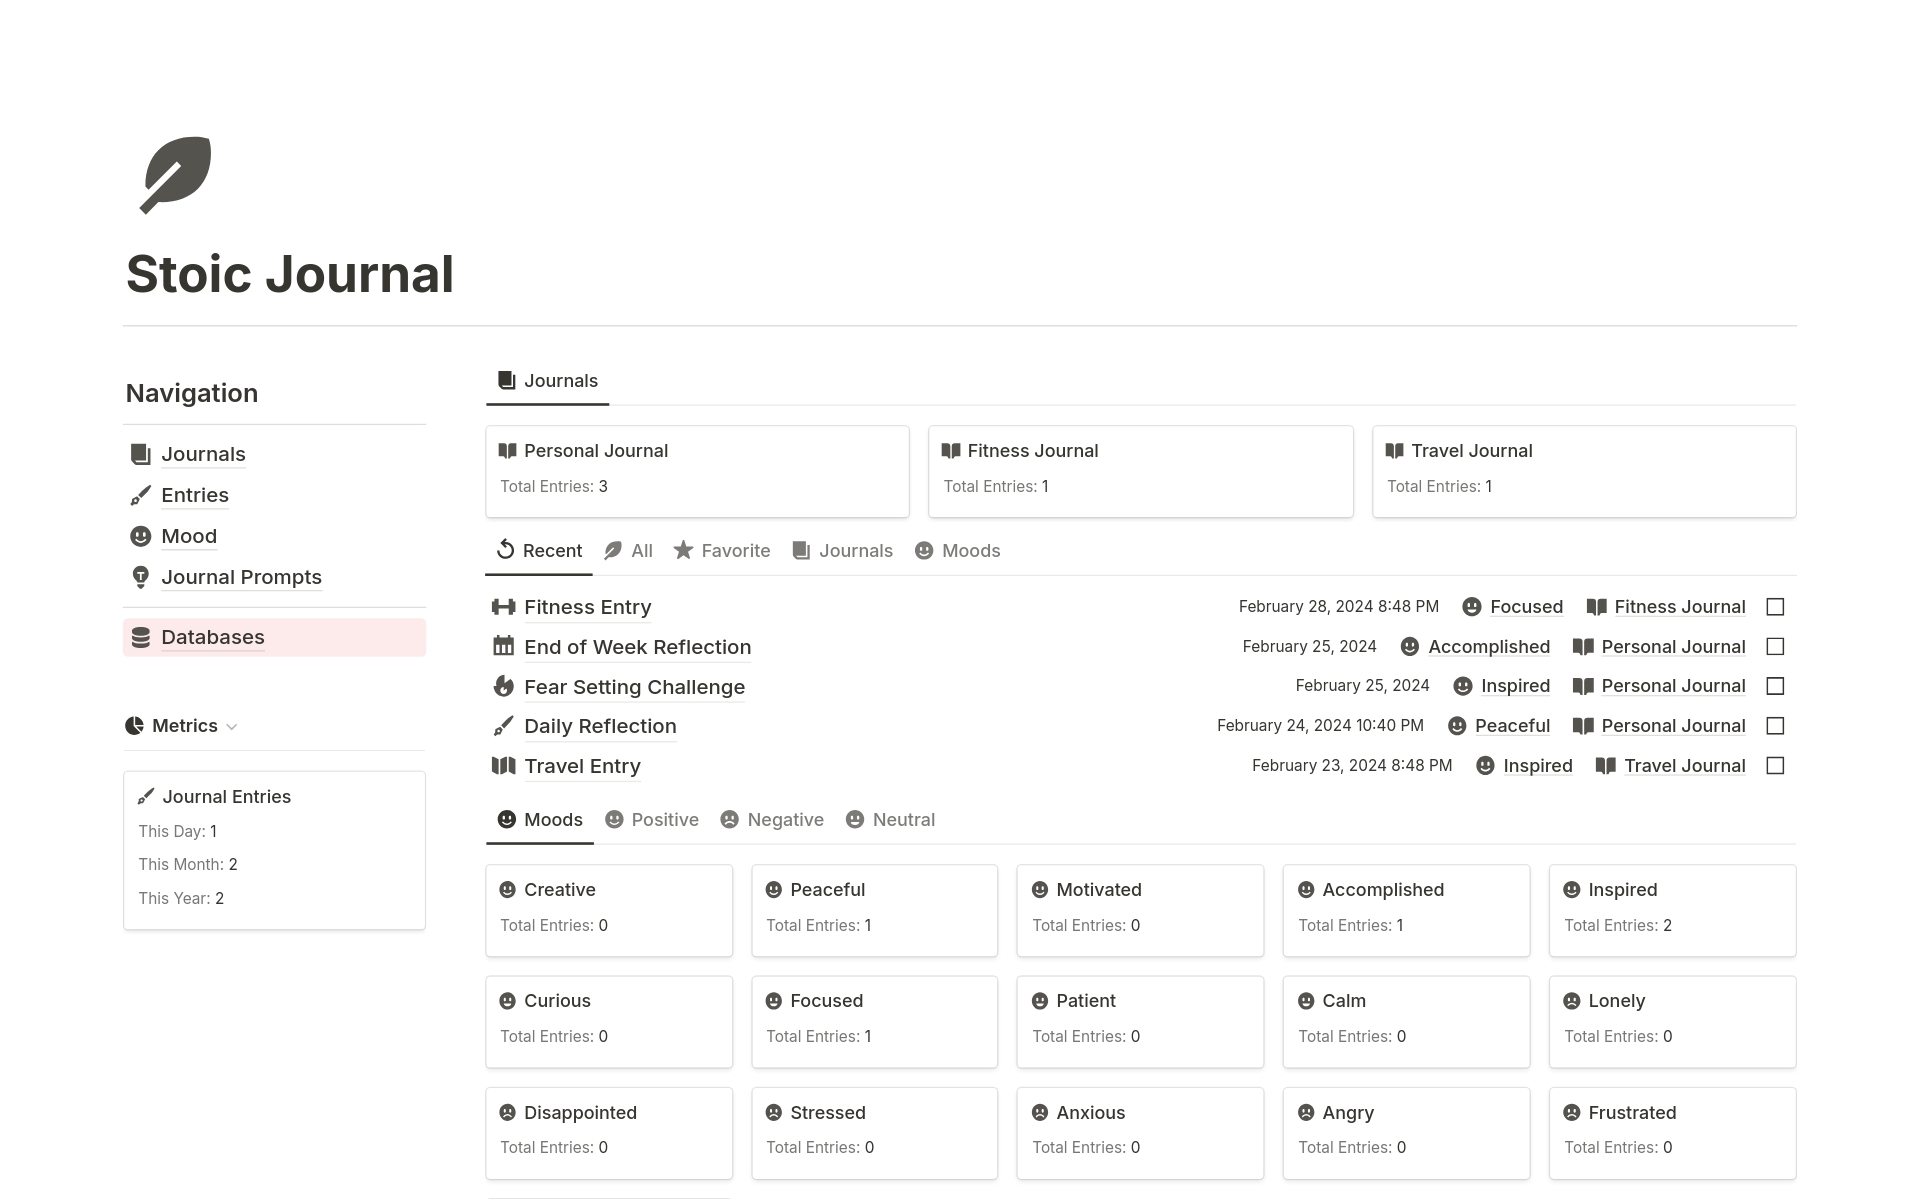Select the Neutral mood filter
The width and height of the screenshot is (1920, 1199).
click(890, 819)
